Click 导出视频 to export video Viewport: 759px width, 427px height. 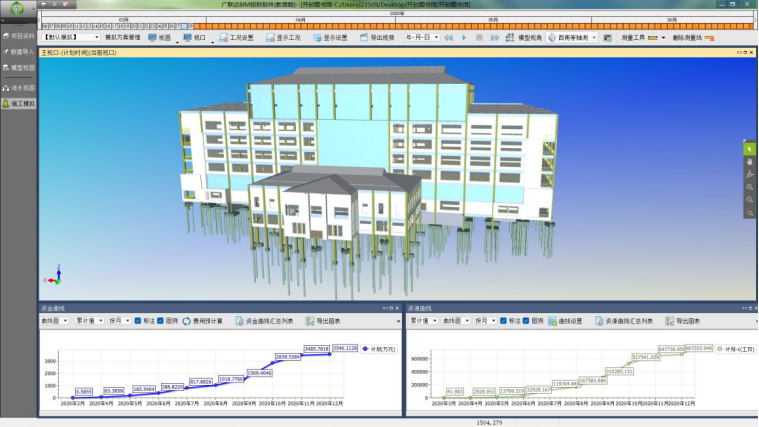coord(377,37)
